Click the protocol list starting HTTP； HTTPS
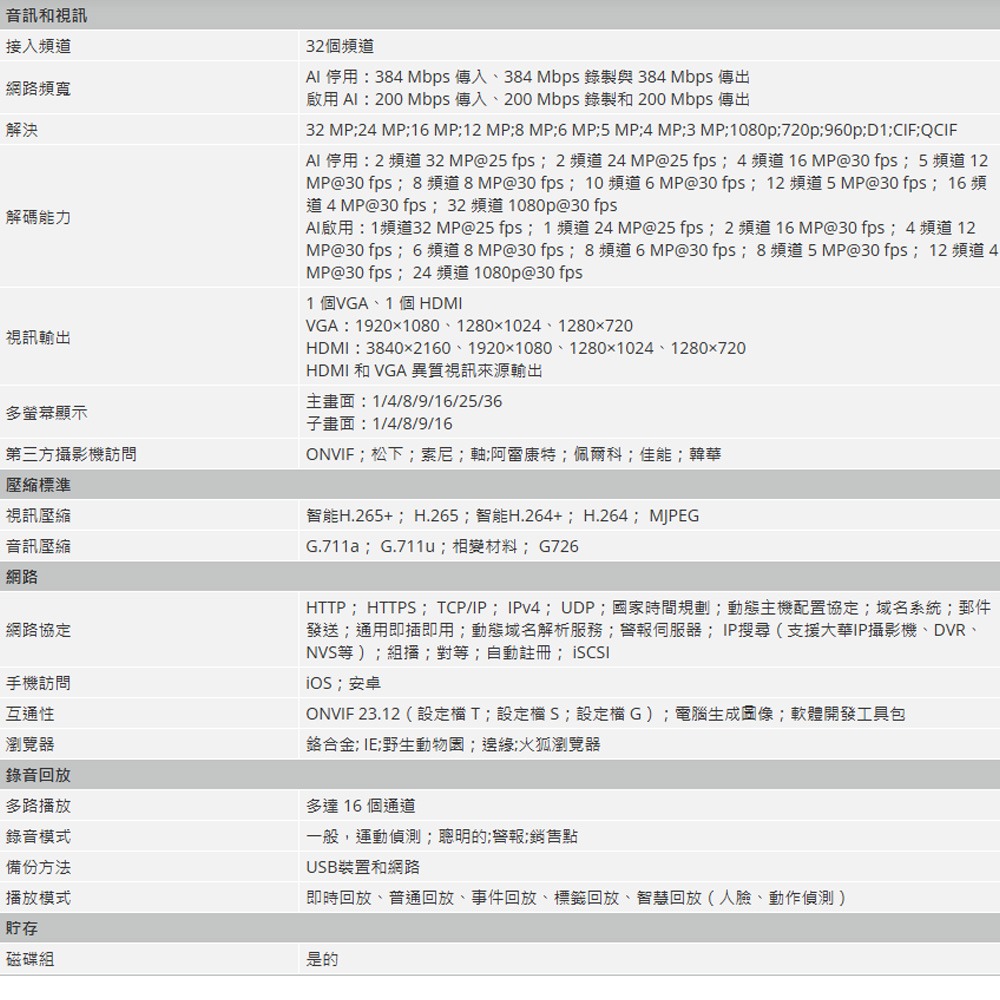Viewport: 1000px width, 1000px height. click(649, 629)
